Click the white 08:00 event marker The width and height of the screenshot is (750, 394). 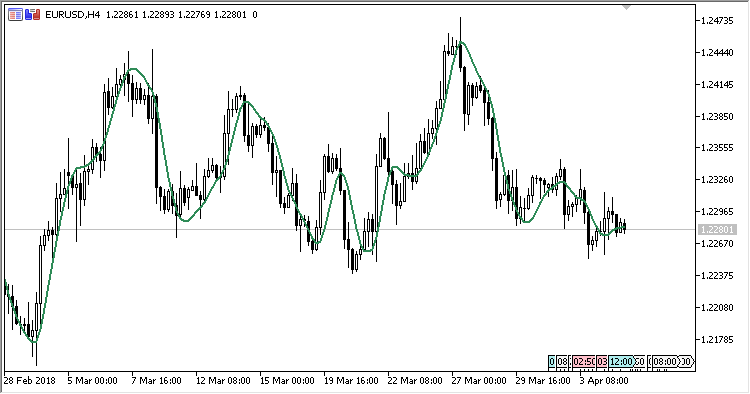coord(665,361)
